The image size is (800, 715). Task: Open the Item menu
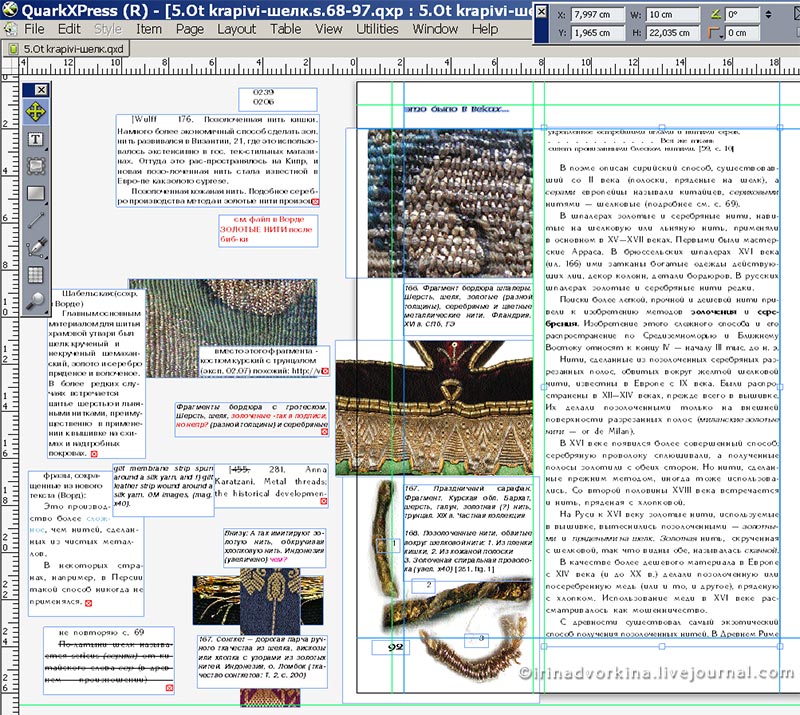(148, 29)
